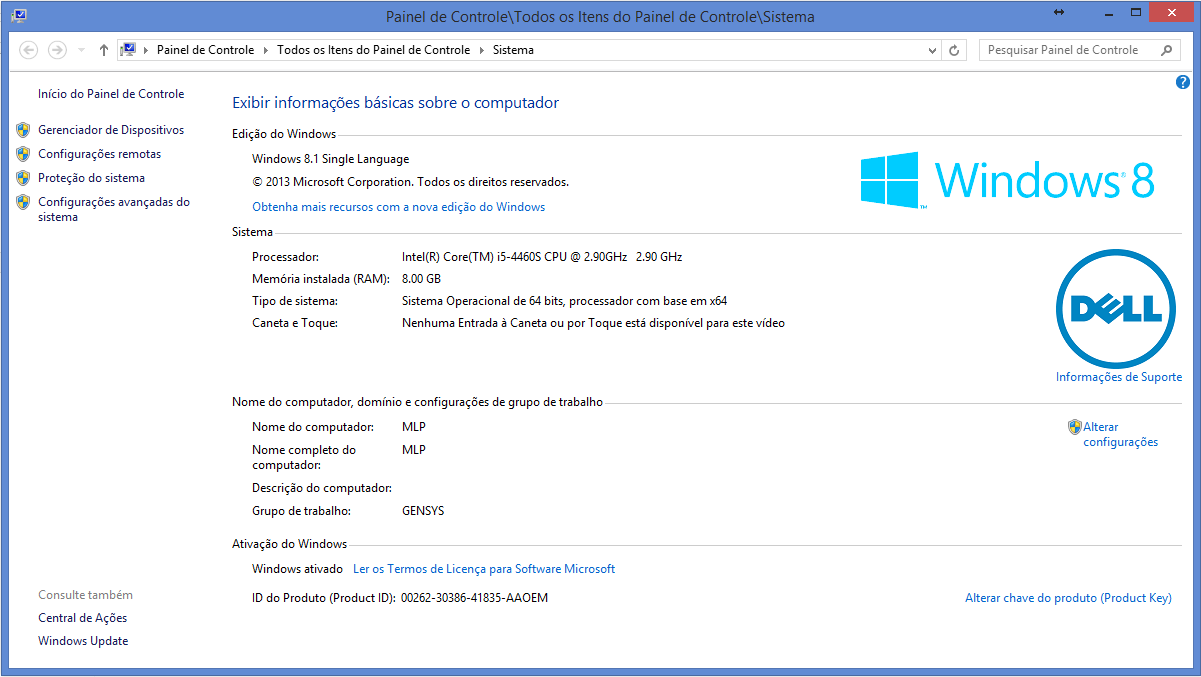Click shield icon beside Alterar configurações
1201x677 pixels.
(1075, 427)
